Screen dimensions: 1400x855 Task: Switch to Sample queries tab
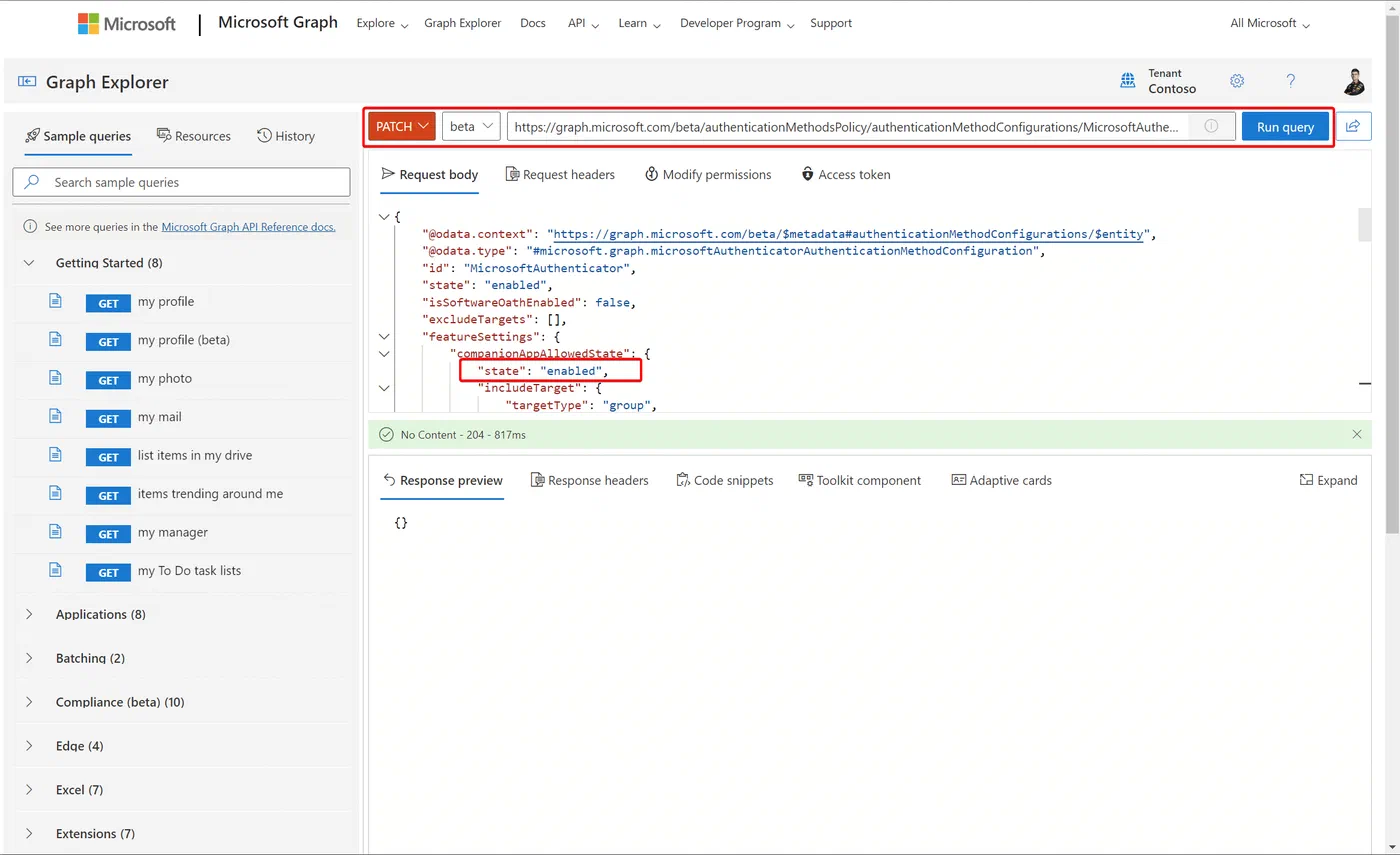point(78,136)
